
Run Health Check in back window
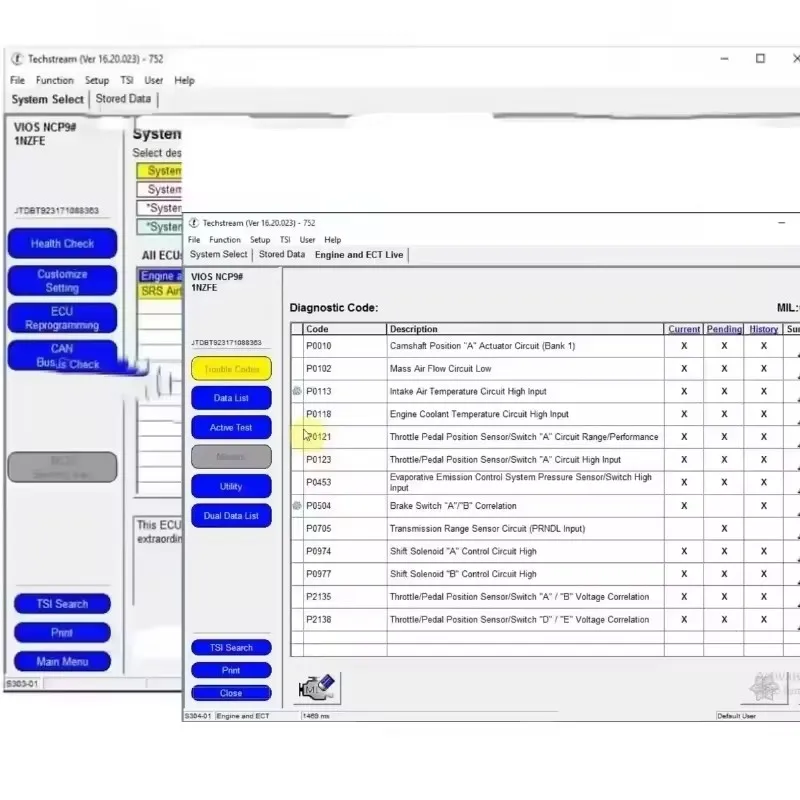(62, 243)
